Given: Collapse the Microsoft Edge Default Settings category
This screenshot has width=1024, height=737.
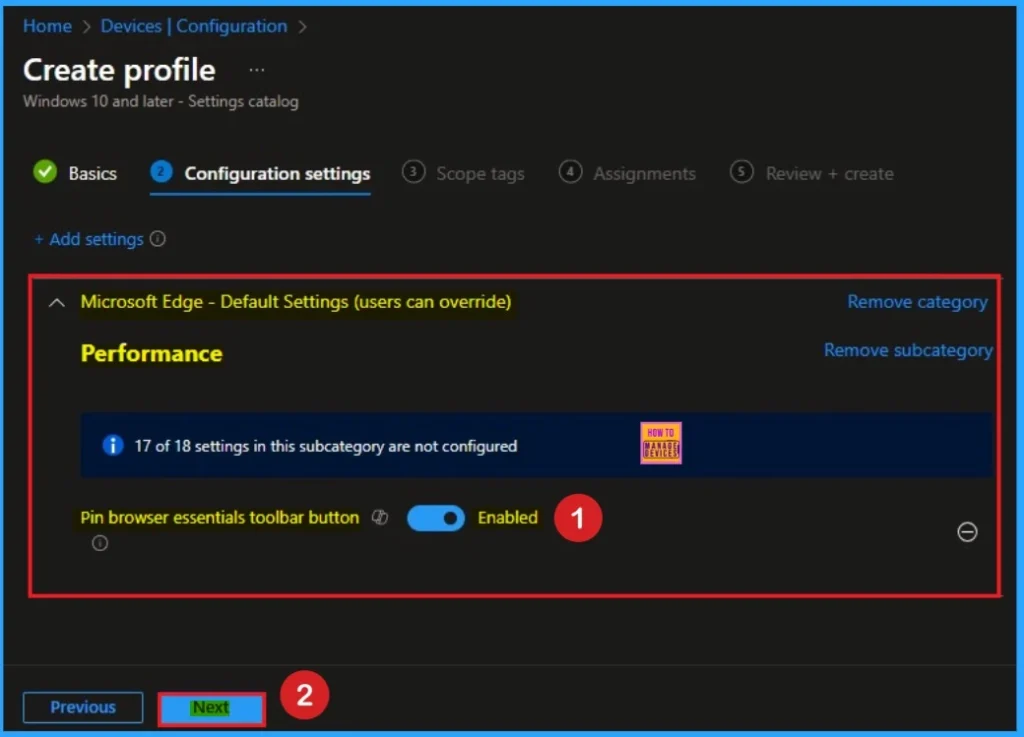Looking at the screenshot, I should pyautogui.click(x=57, y=302).
